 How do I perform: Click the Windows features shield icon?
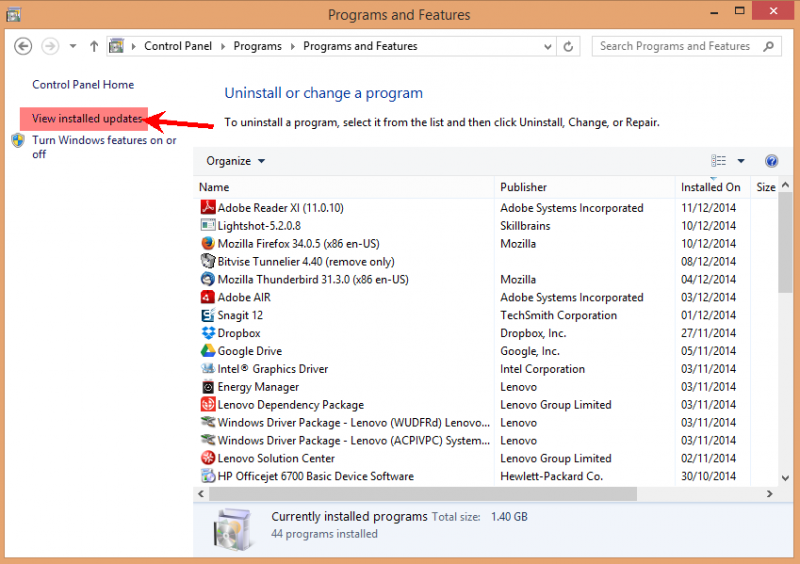coord(18,140)
